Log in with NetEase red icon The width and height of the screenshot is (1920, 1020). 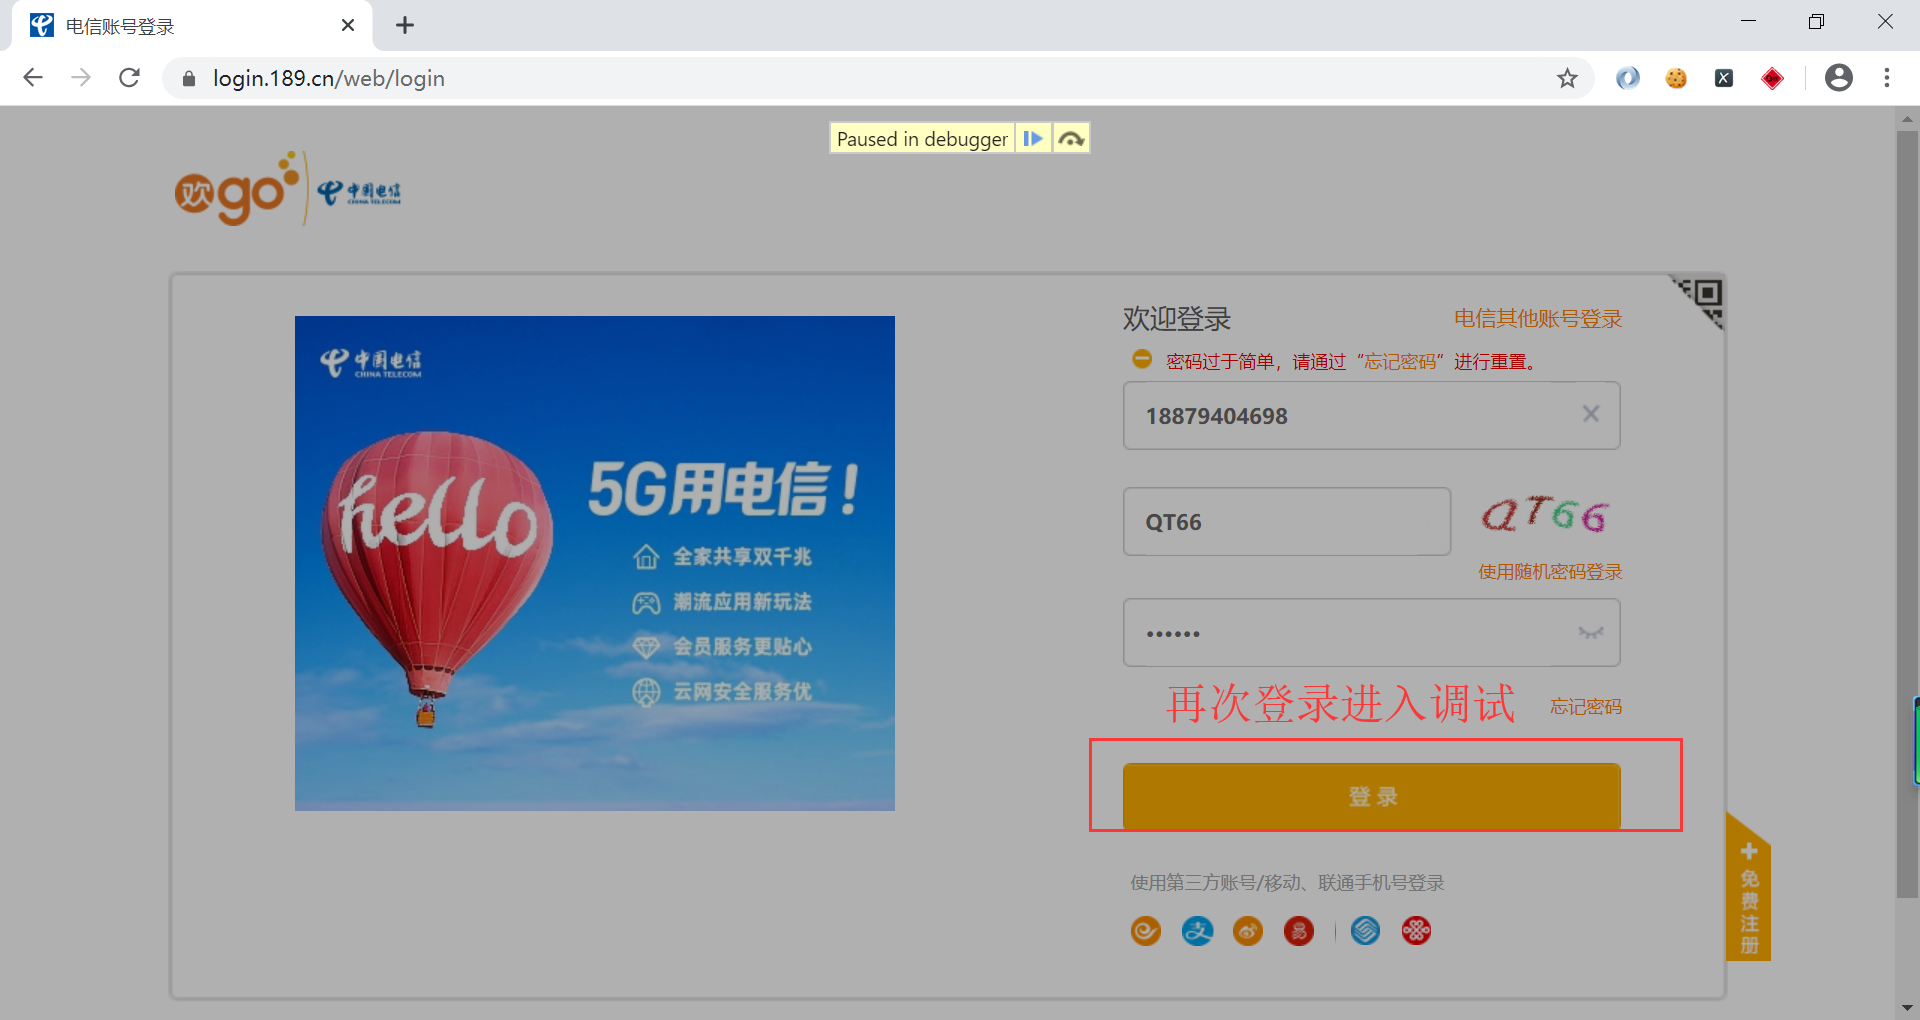point(1299,931)
